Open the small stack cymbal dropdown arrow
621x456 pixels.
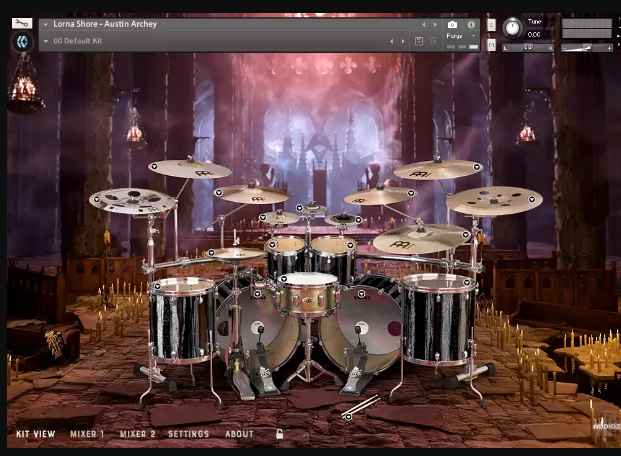point(358,219)
